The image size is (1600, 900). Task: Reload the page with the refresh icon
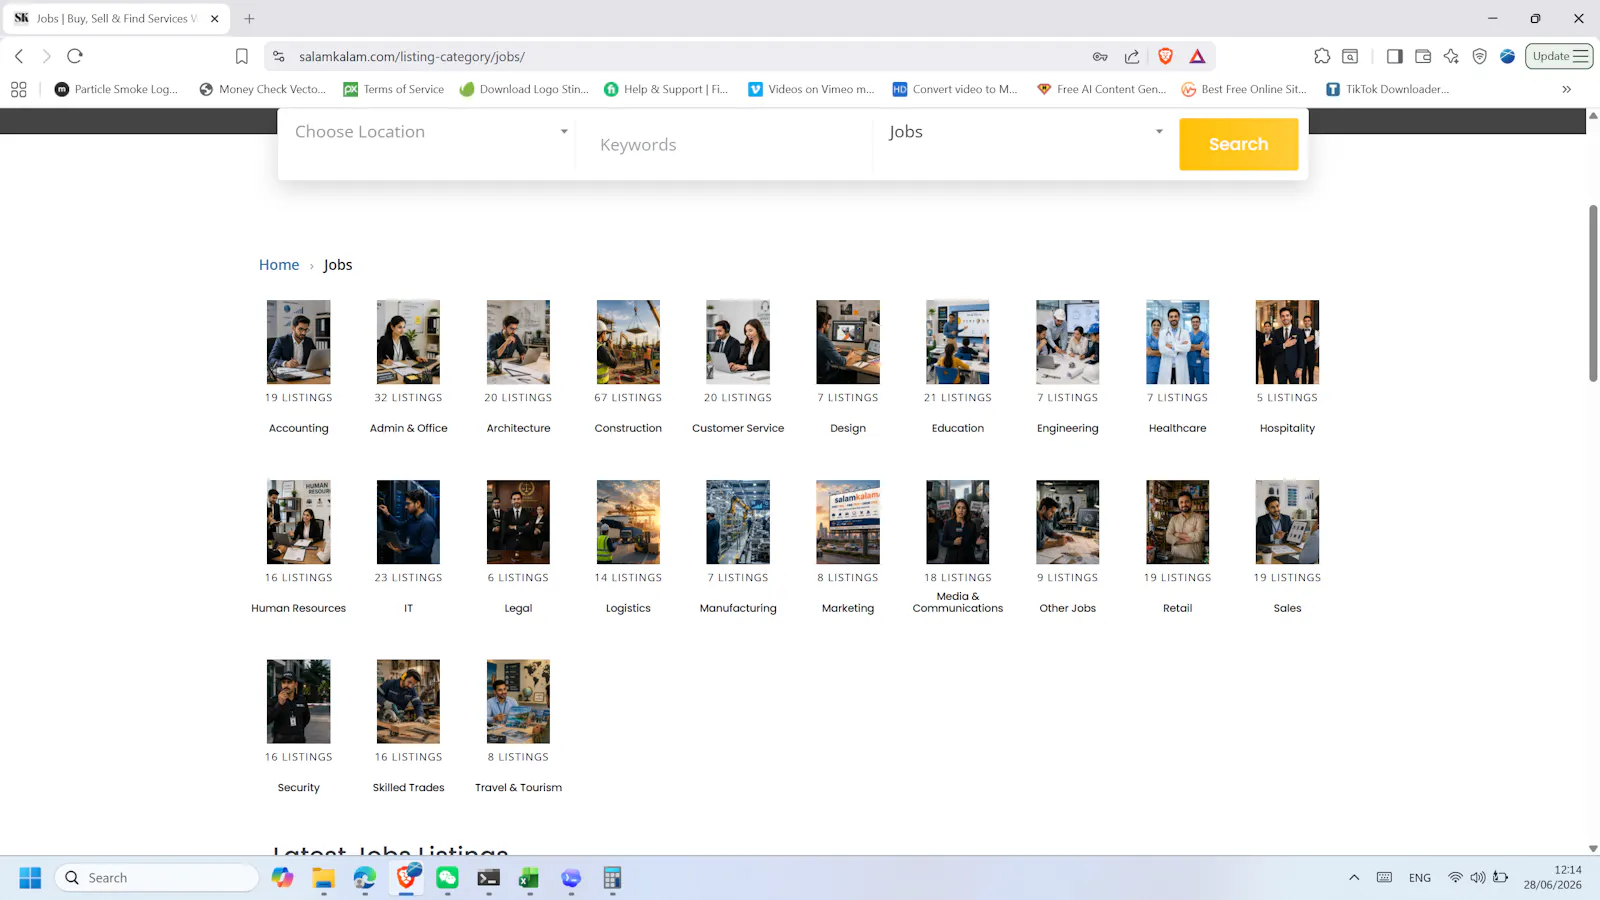tap(75, 56)
